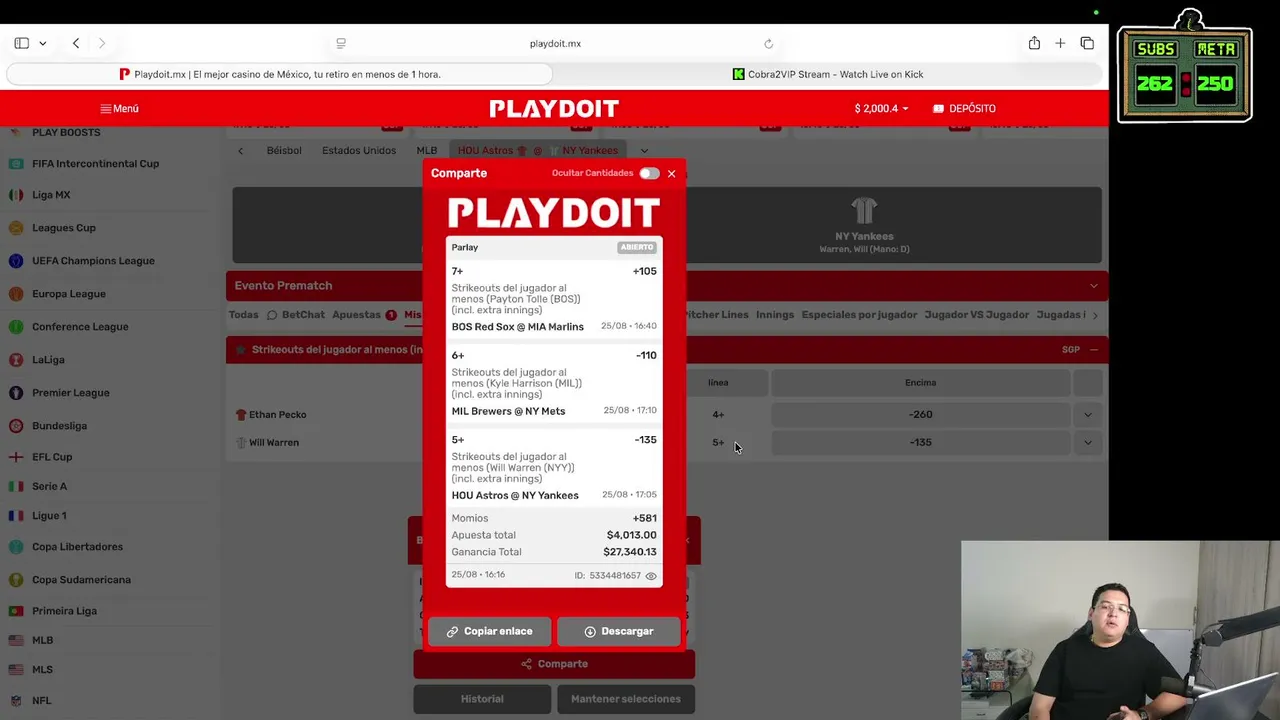Favorite the Strikeouts del jugador market star
This screenshot has height=720, width=1280.
pos(241,350)
